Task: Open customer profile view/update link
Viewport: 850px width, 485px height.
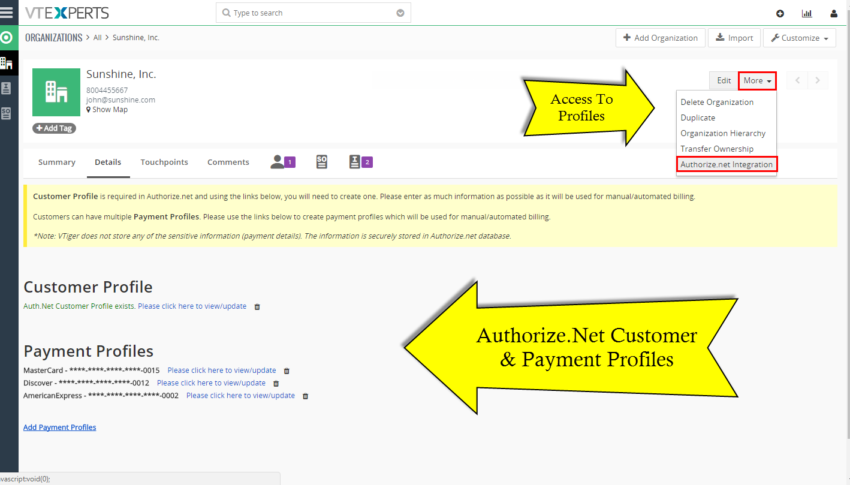Action: (x=192, y=306)
